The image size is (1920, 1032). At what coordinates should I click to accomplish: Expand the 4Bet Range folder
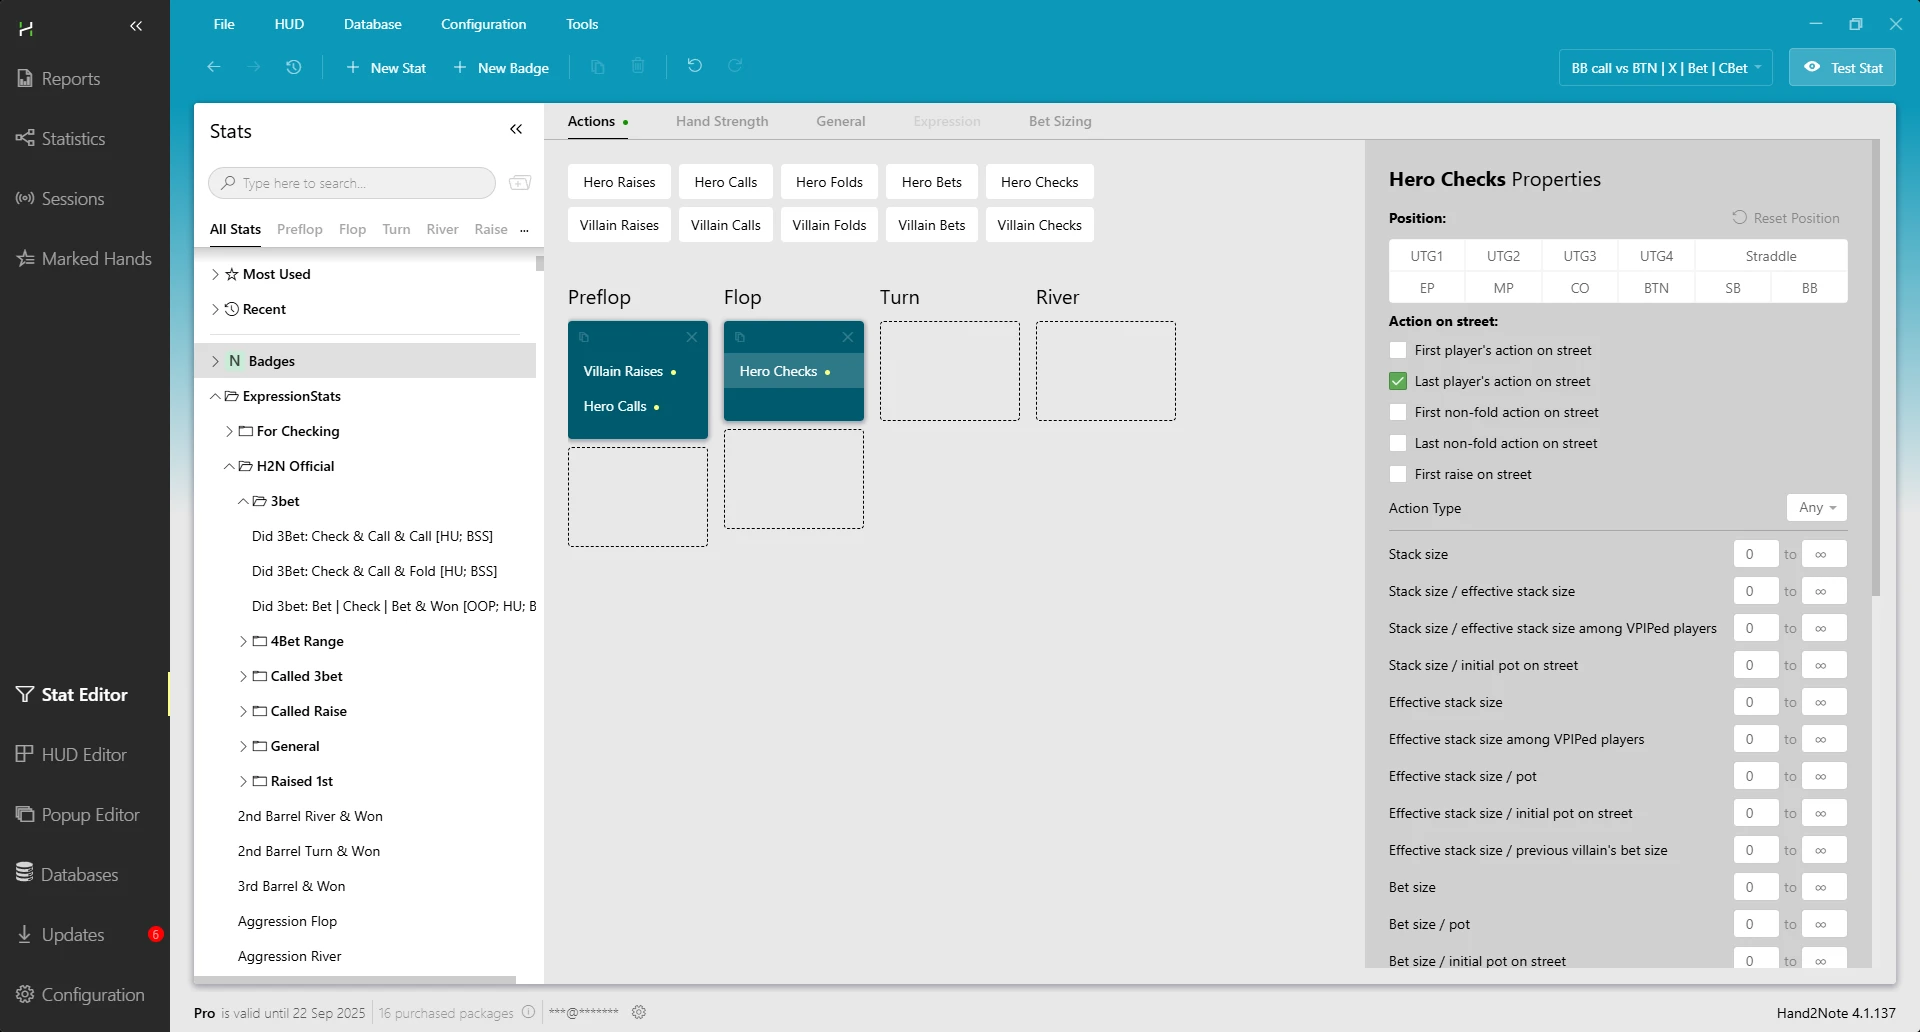pyautogui.click(x=243, y=641)
